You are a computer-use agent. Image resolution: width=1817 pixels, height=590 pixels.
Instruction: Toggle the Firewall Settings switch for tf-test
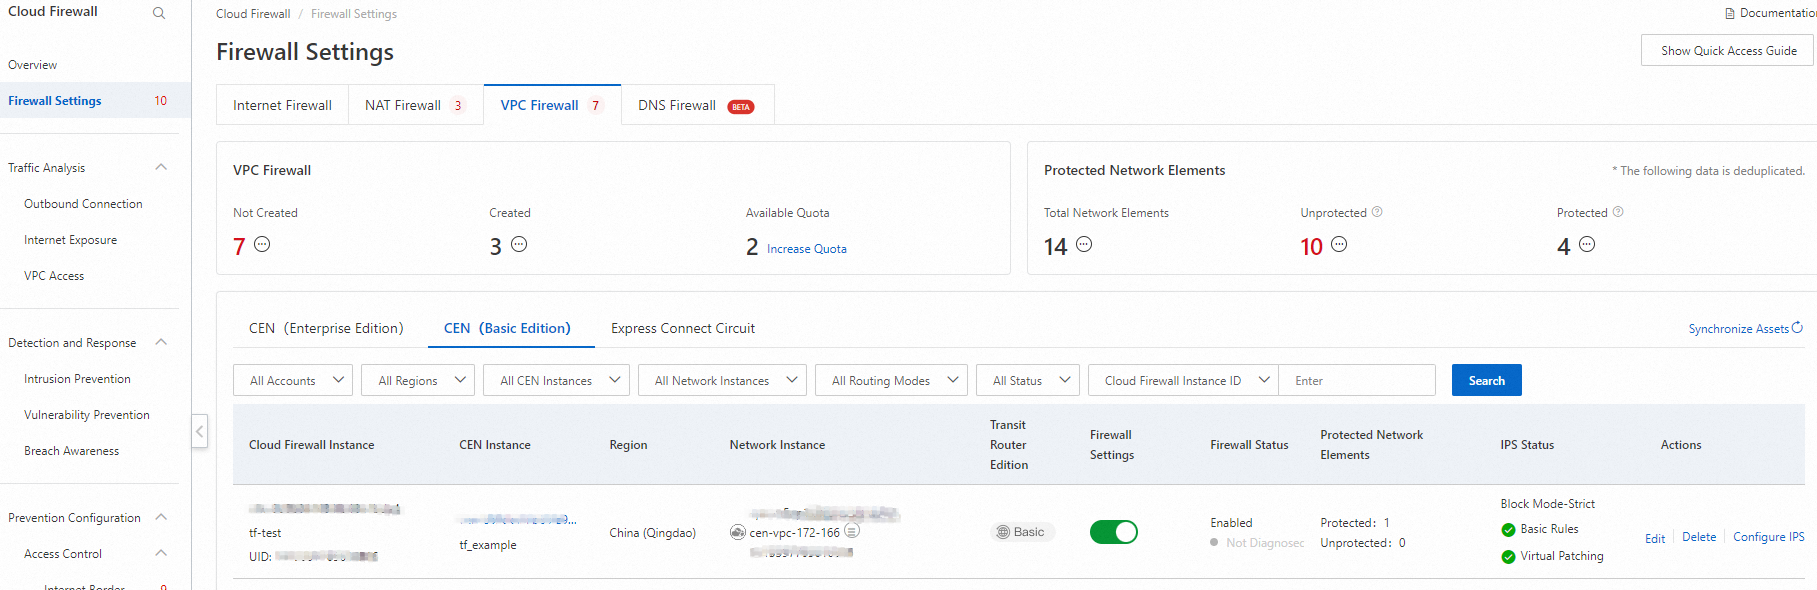(x=1114, y=532)
